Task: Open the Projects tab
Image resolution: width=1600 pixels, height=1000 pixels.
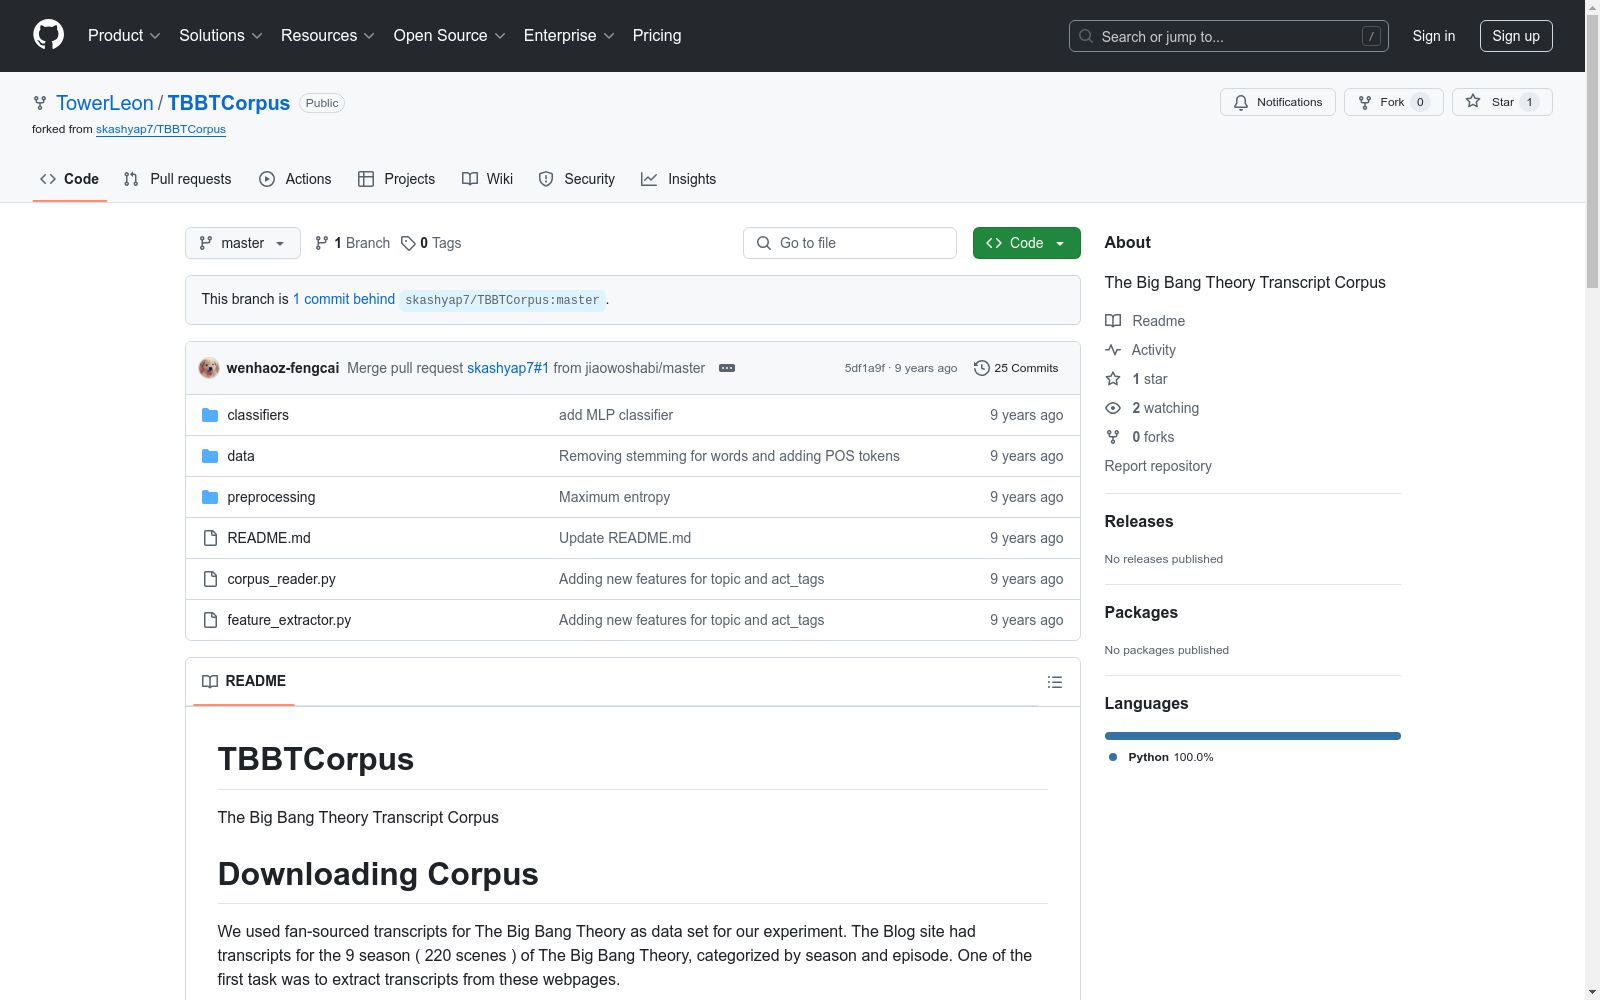Action: [396, 179]
